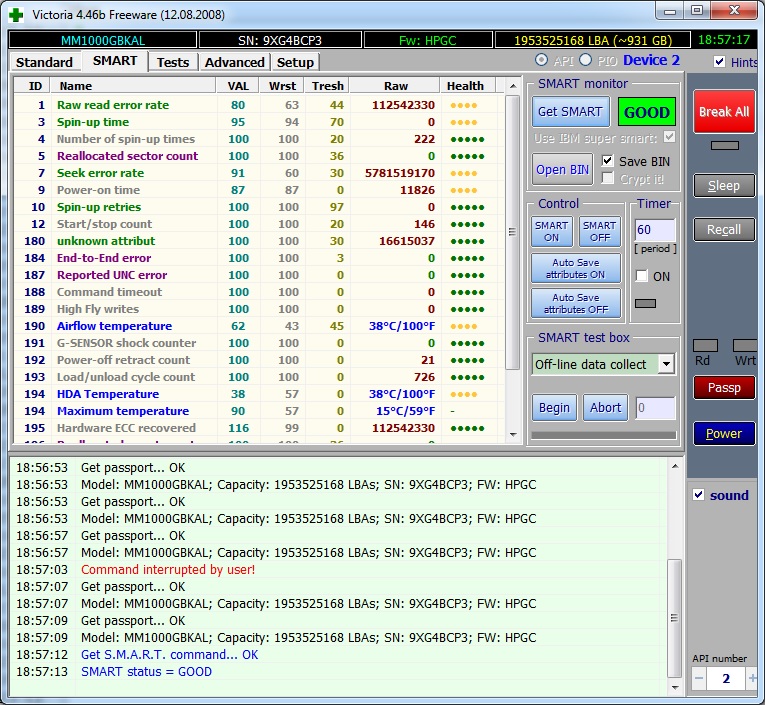The width and height of the screenshot is (765, 705).
Task: Click the Device 2 label
Action: (651, 60)
